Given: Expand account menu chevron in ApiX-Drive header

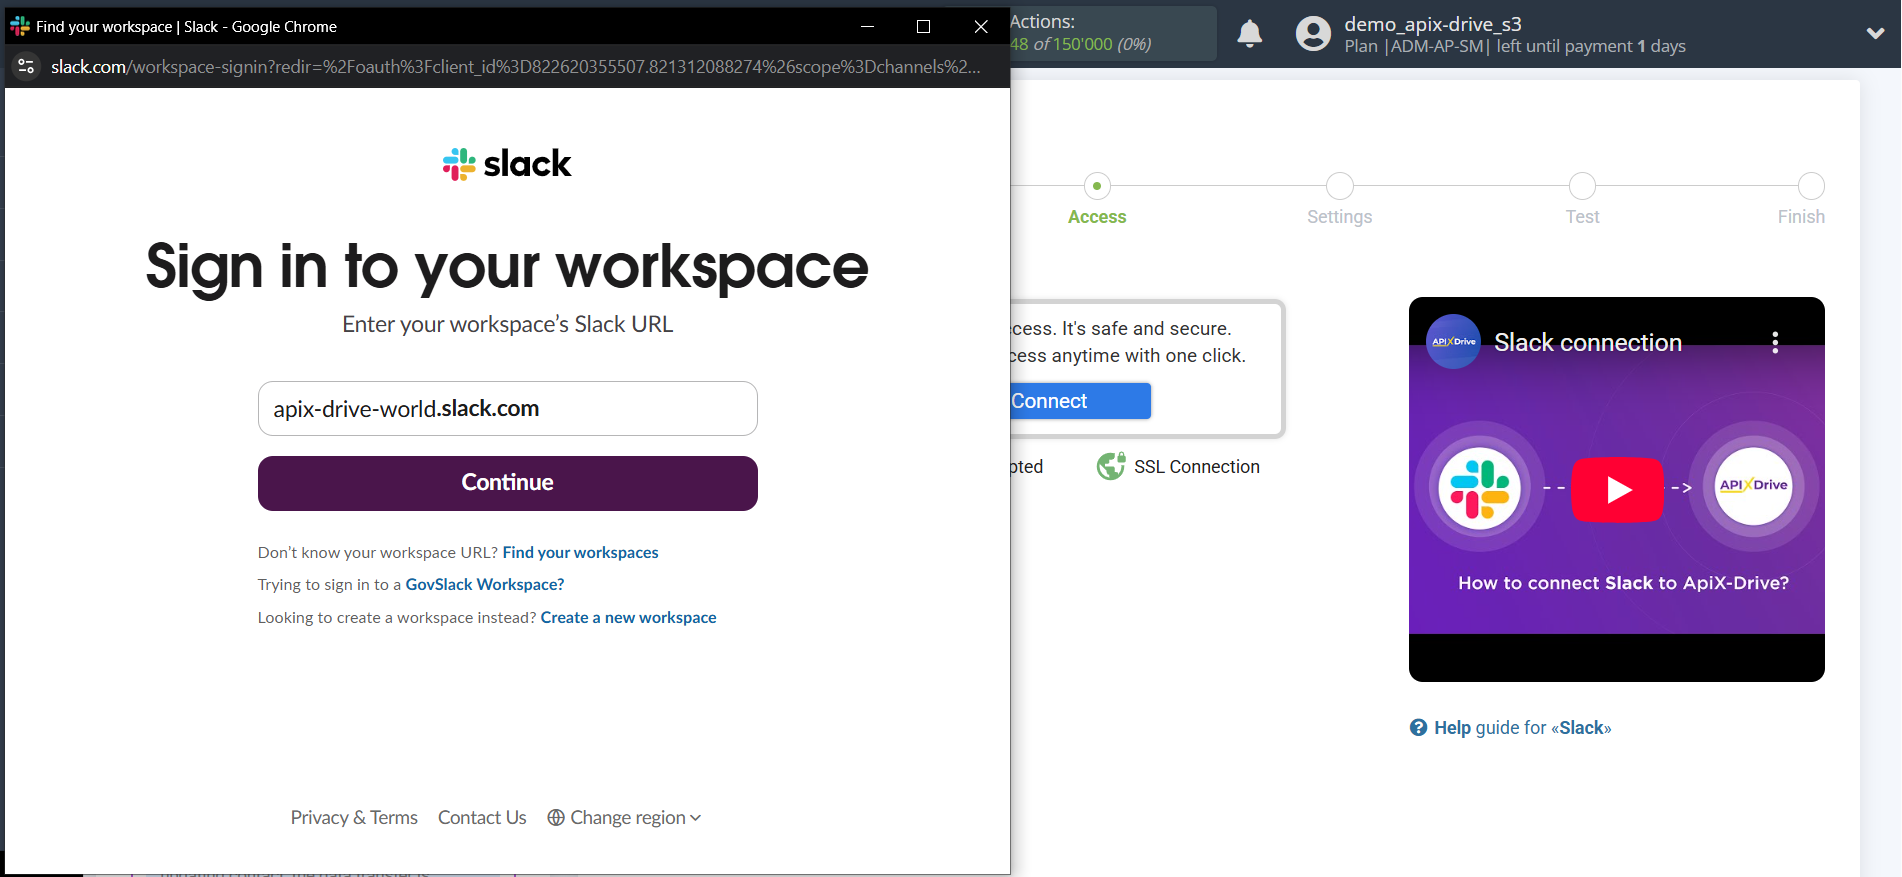Looking at the screenshot, I should pyautogui.click(x=1875, y=33).
